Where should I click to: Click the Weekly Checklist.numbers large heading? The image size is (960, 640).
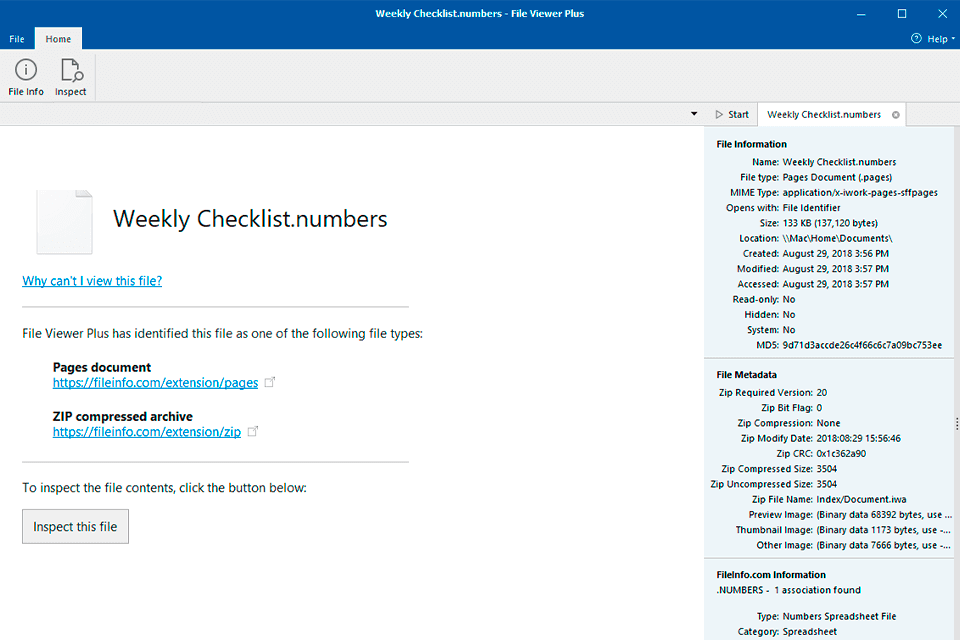coord(250,219)
